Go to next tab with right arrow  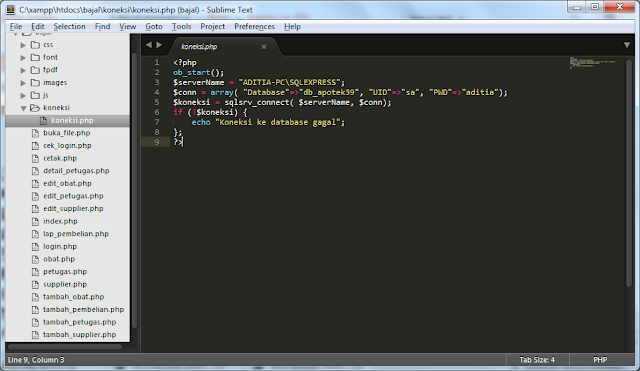click(159, 45)
